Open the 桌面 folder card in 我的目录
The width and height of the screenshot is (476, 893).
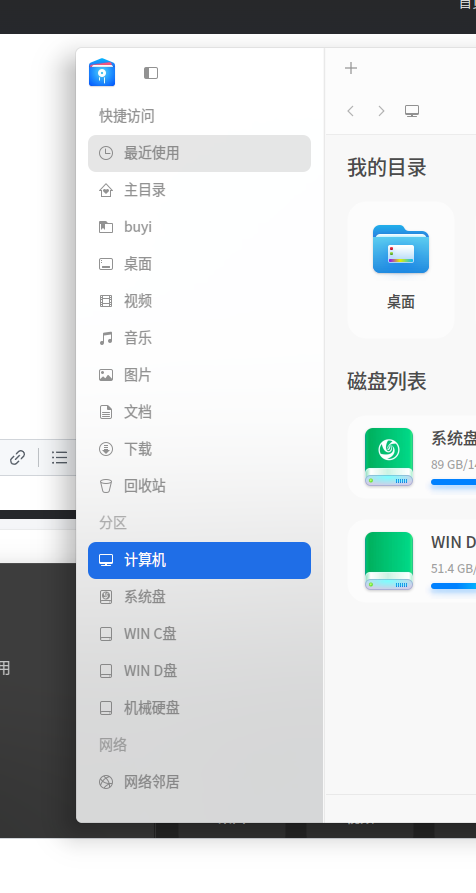coord(401,269)
